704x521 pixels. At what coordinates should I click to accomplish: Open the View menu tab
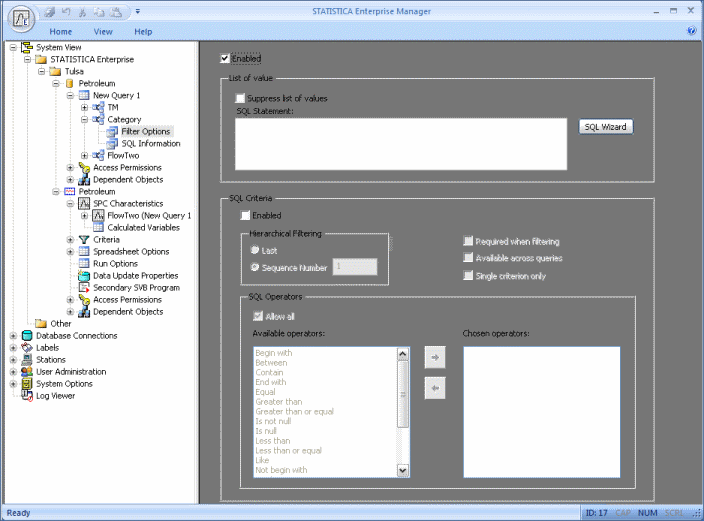click(103, 32)
